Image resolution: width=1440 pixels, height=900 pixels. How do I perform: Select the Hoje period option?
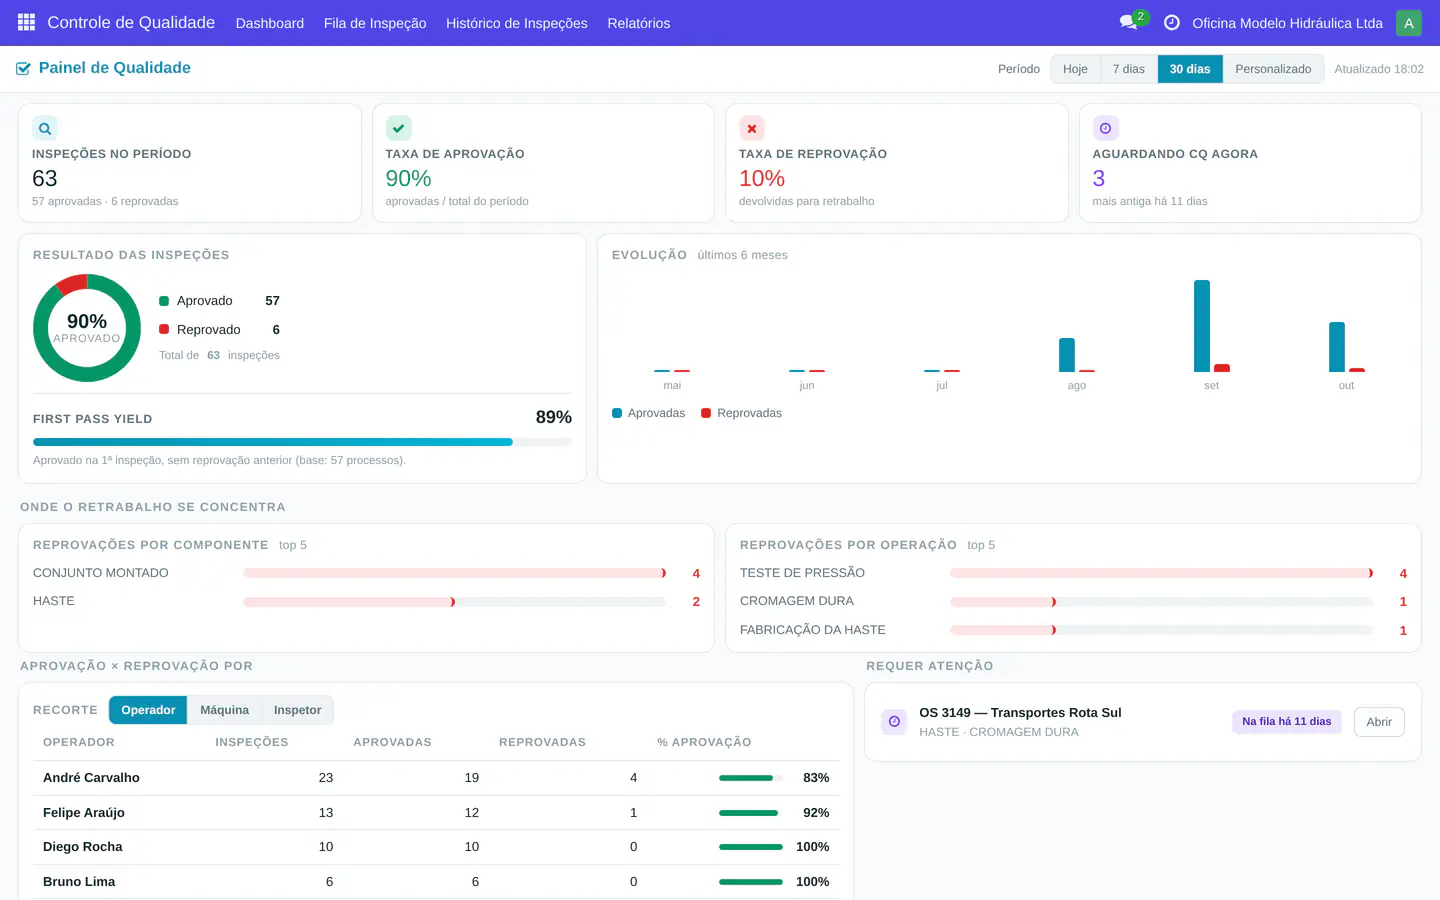coord(1075,69)
